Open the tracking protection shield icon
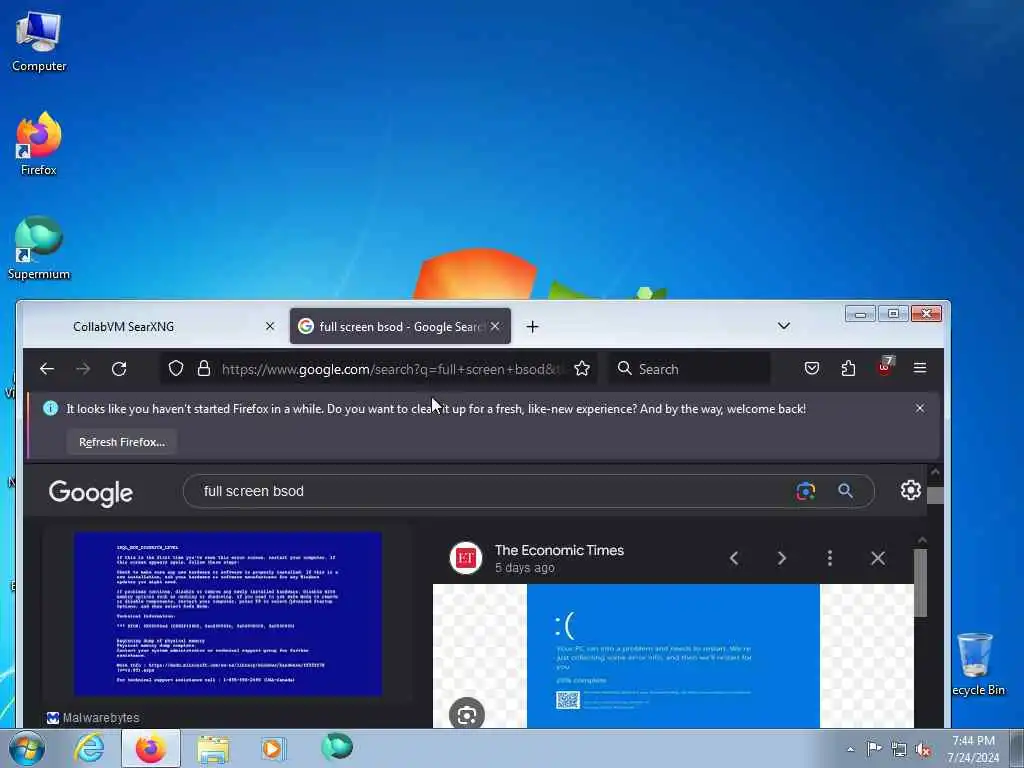1024x768 pixels. click(176, 368)
